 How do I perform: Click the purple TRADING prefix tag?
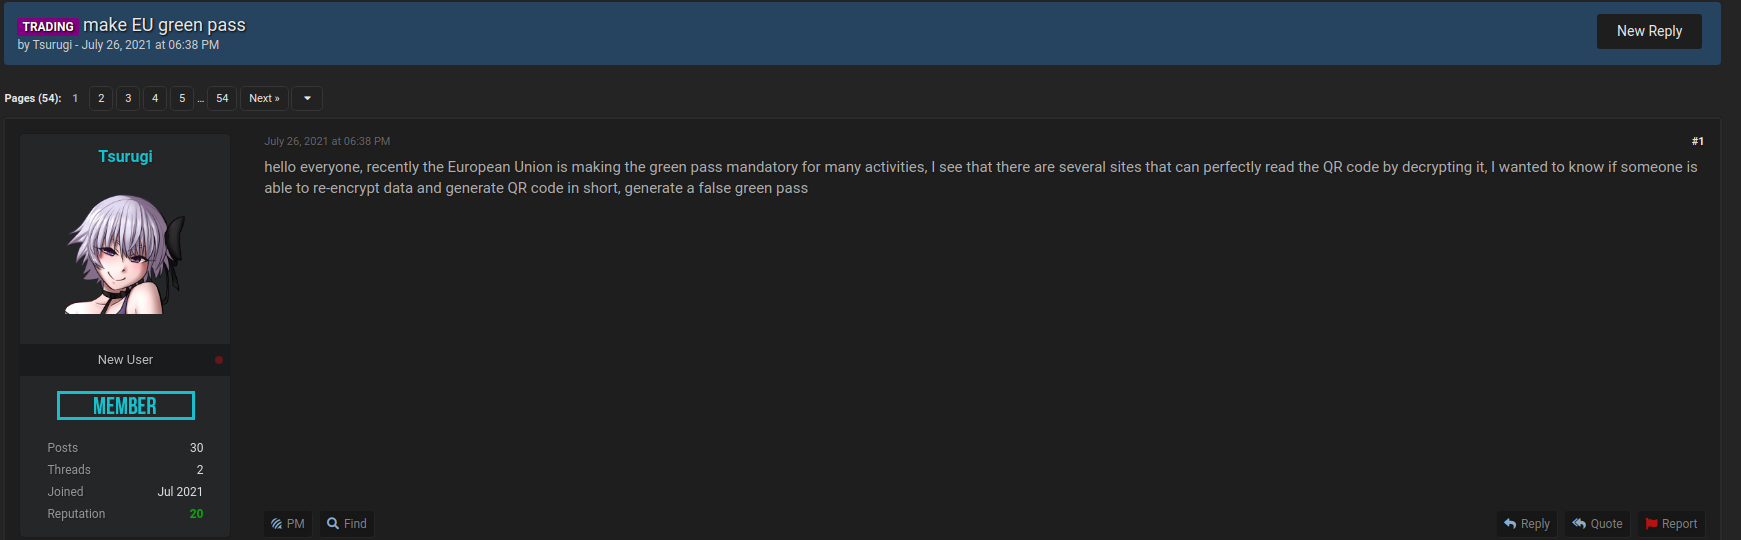tap(48, 27)
